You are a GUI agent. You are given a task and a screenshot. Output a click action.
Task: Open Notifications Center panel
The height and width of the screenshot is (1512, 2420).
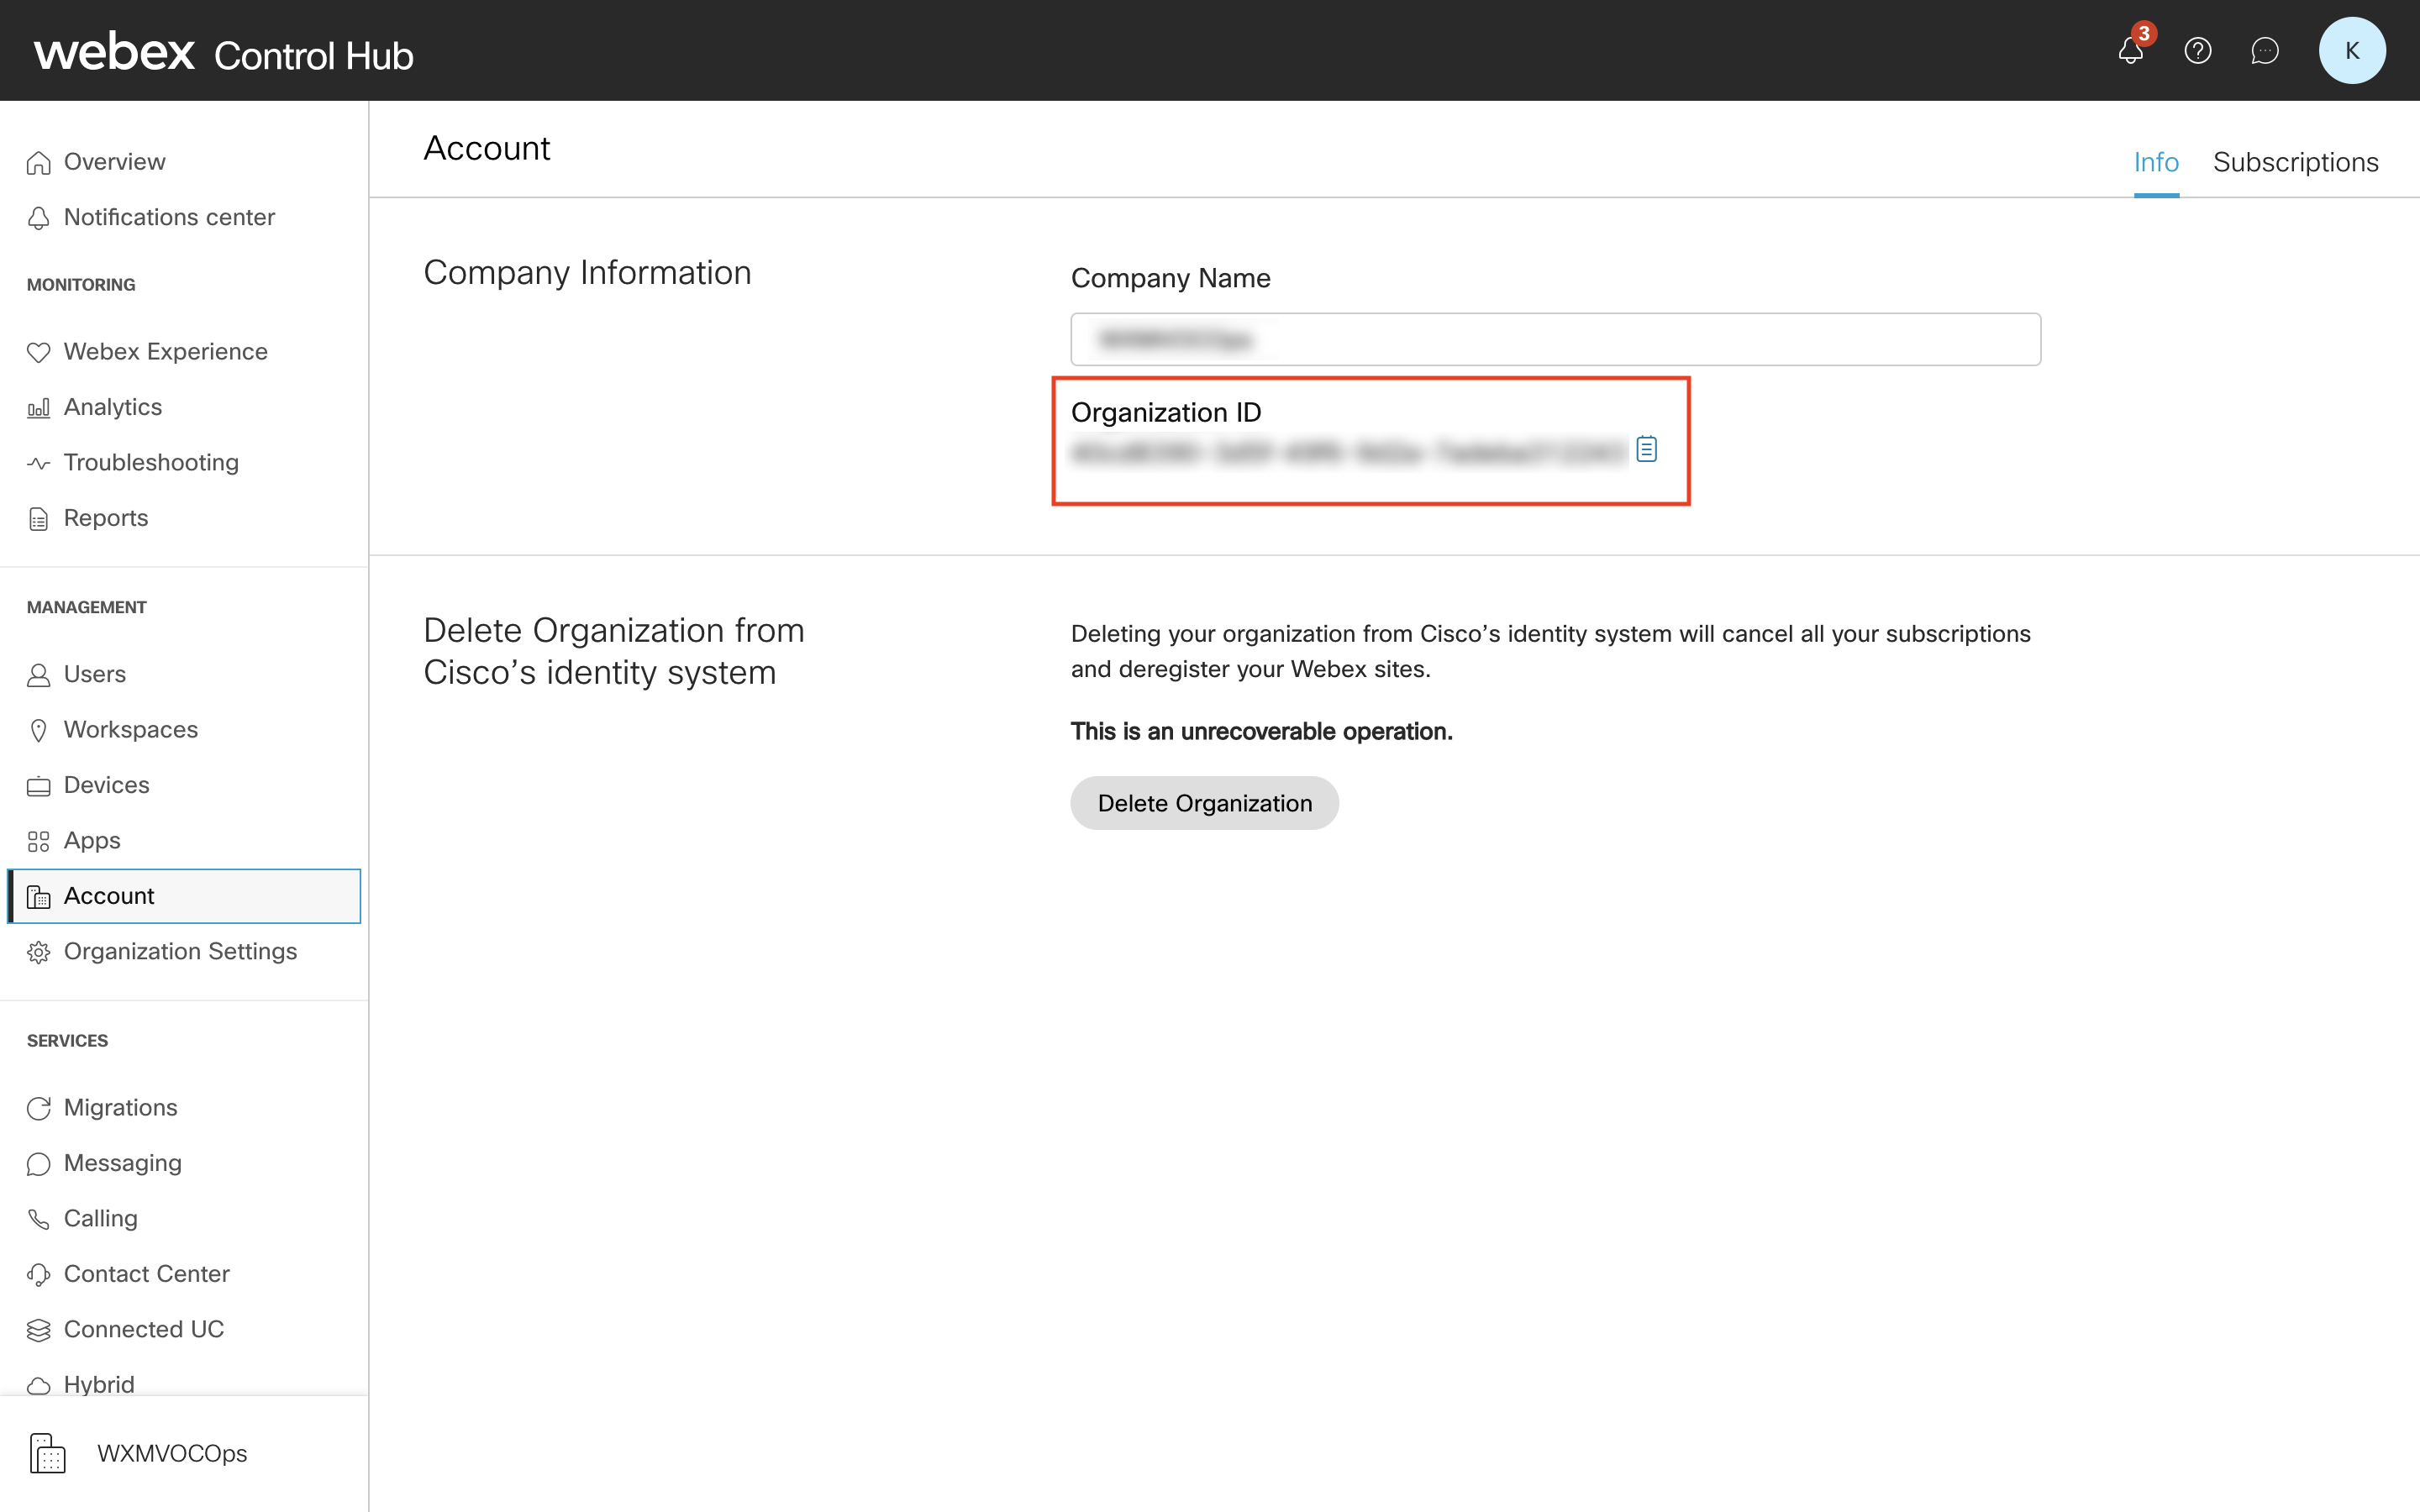(169, 216)
